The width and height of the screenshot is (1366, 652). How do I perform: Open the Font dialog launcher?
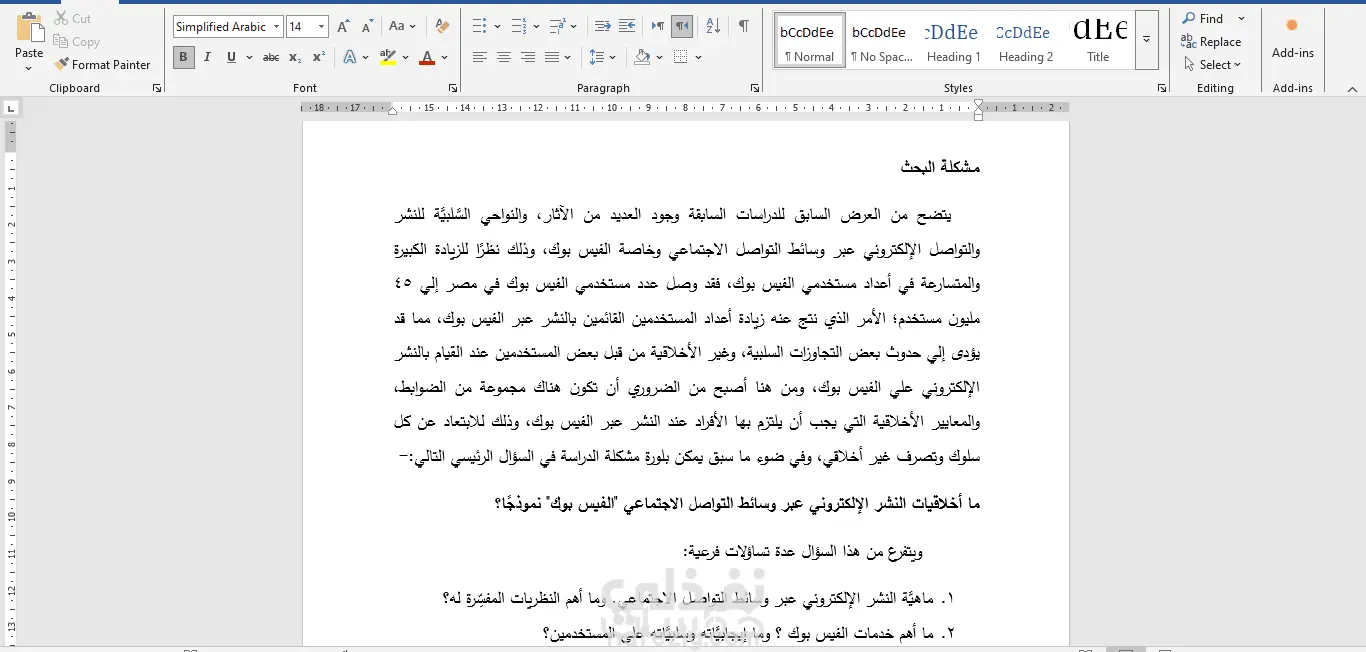pyautogui.click(x=453, y=88)
